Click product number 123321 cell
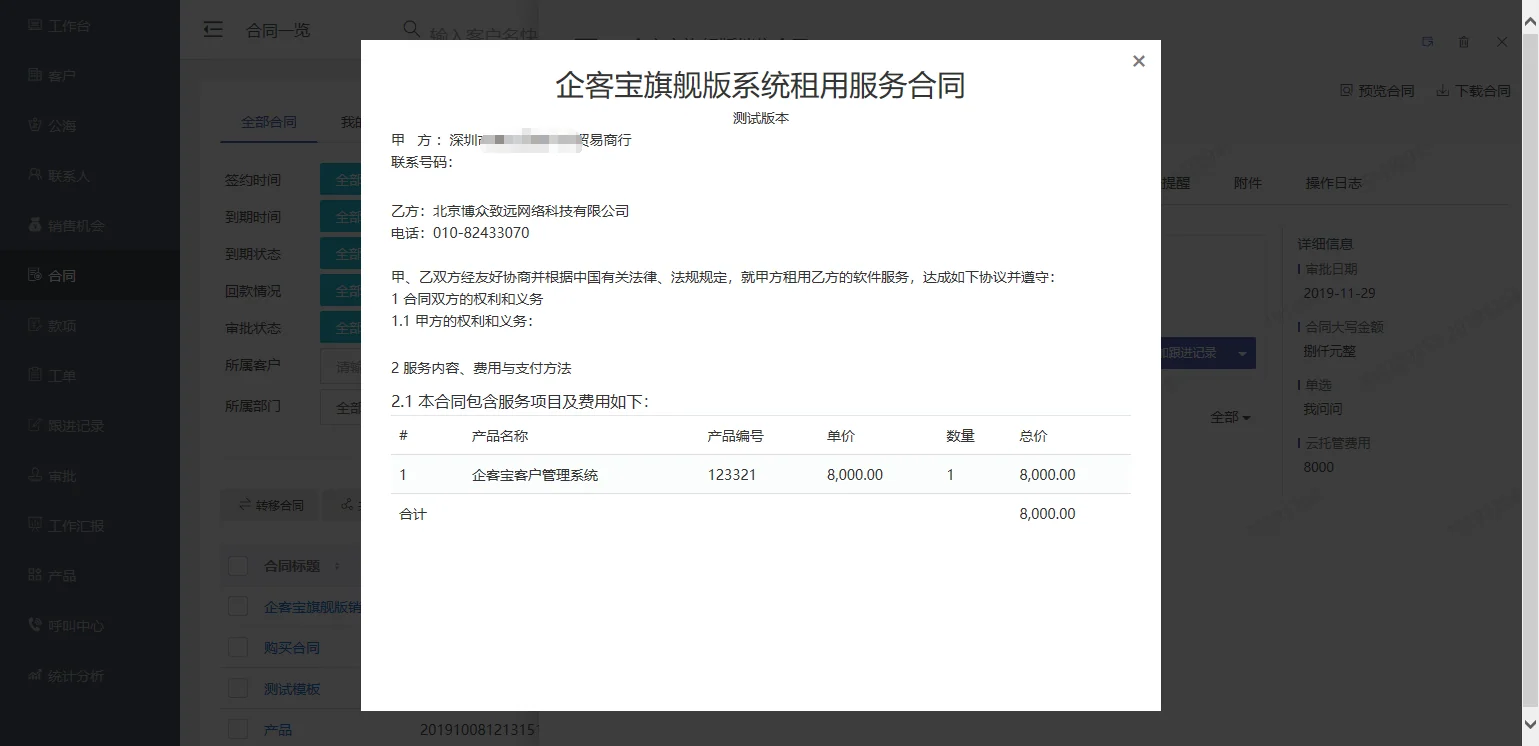1539x746 pixels. click(732, 475)
